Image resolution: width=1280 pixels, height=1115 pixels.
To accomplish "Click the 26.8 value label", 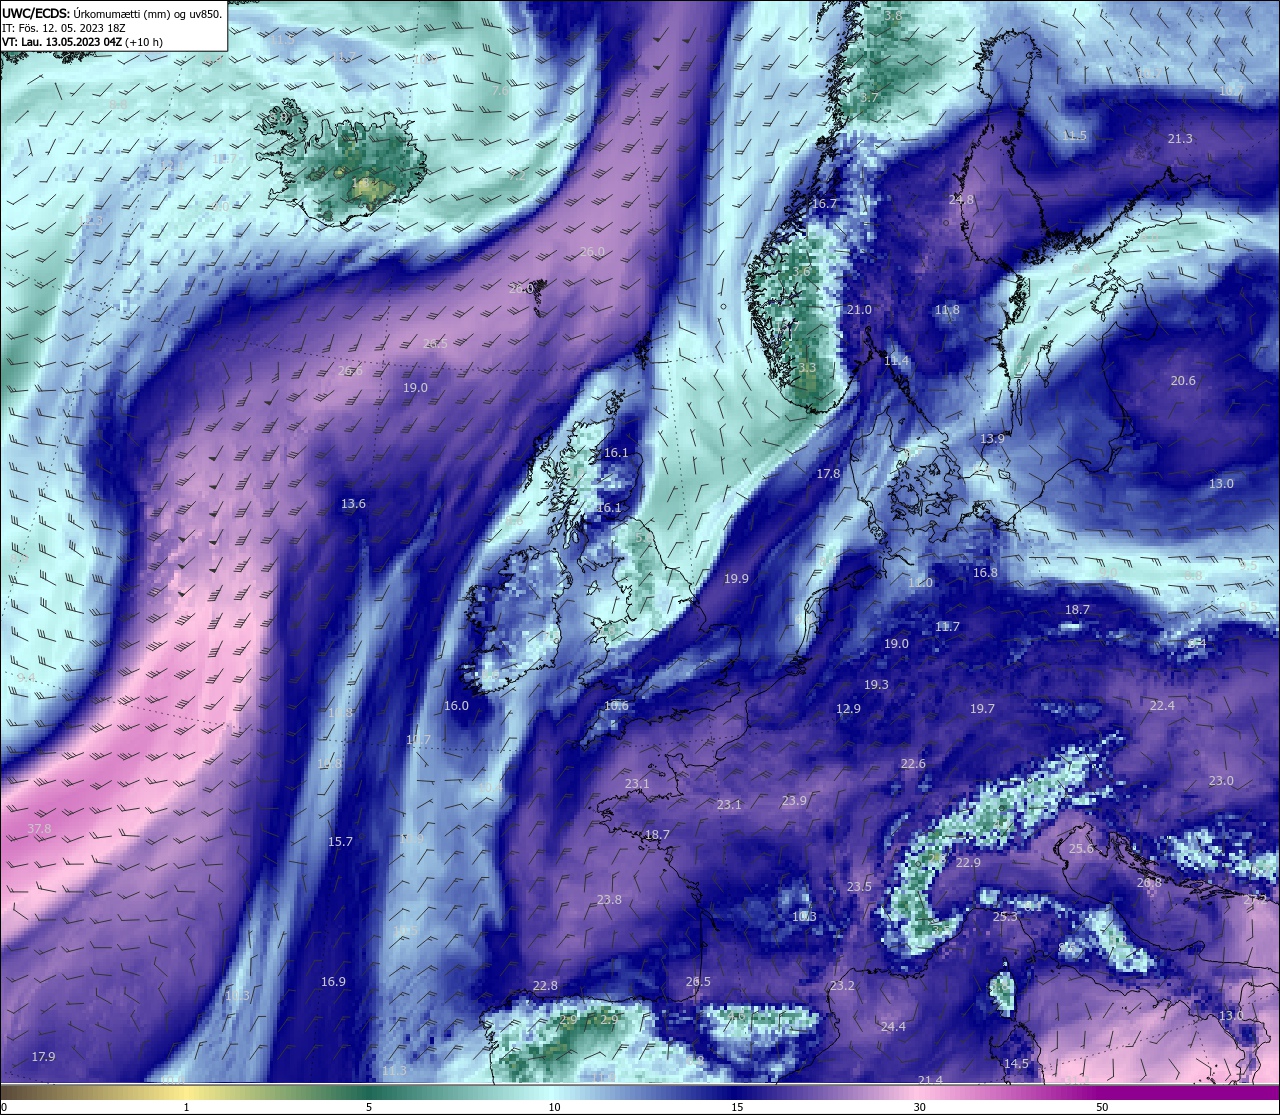I will 1149,882.
